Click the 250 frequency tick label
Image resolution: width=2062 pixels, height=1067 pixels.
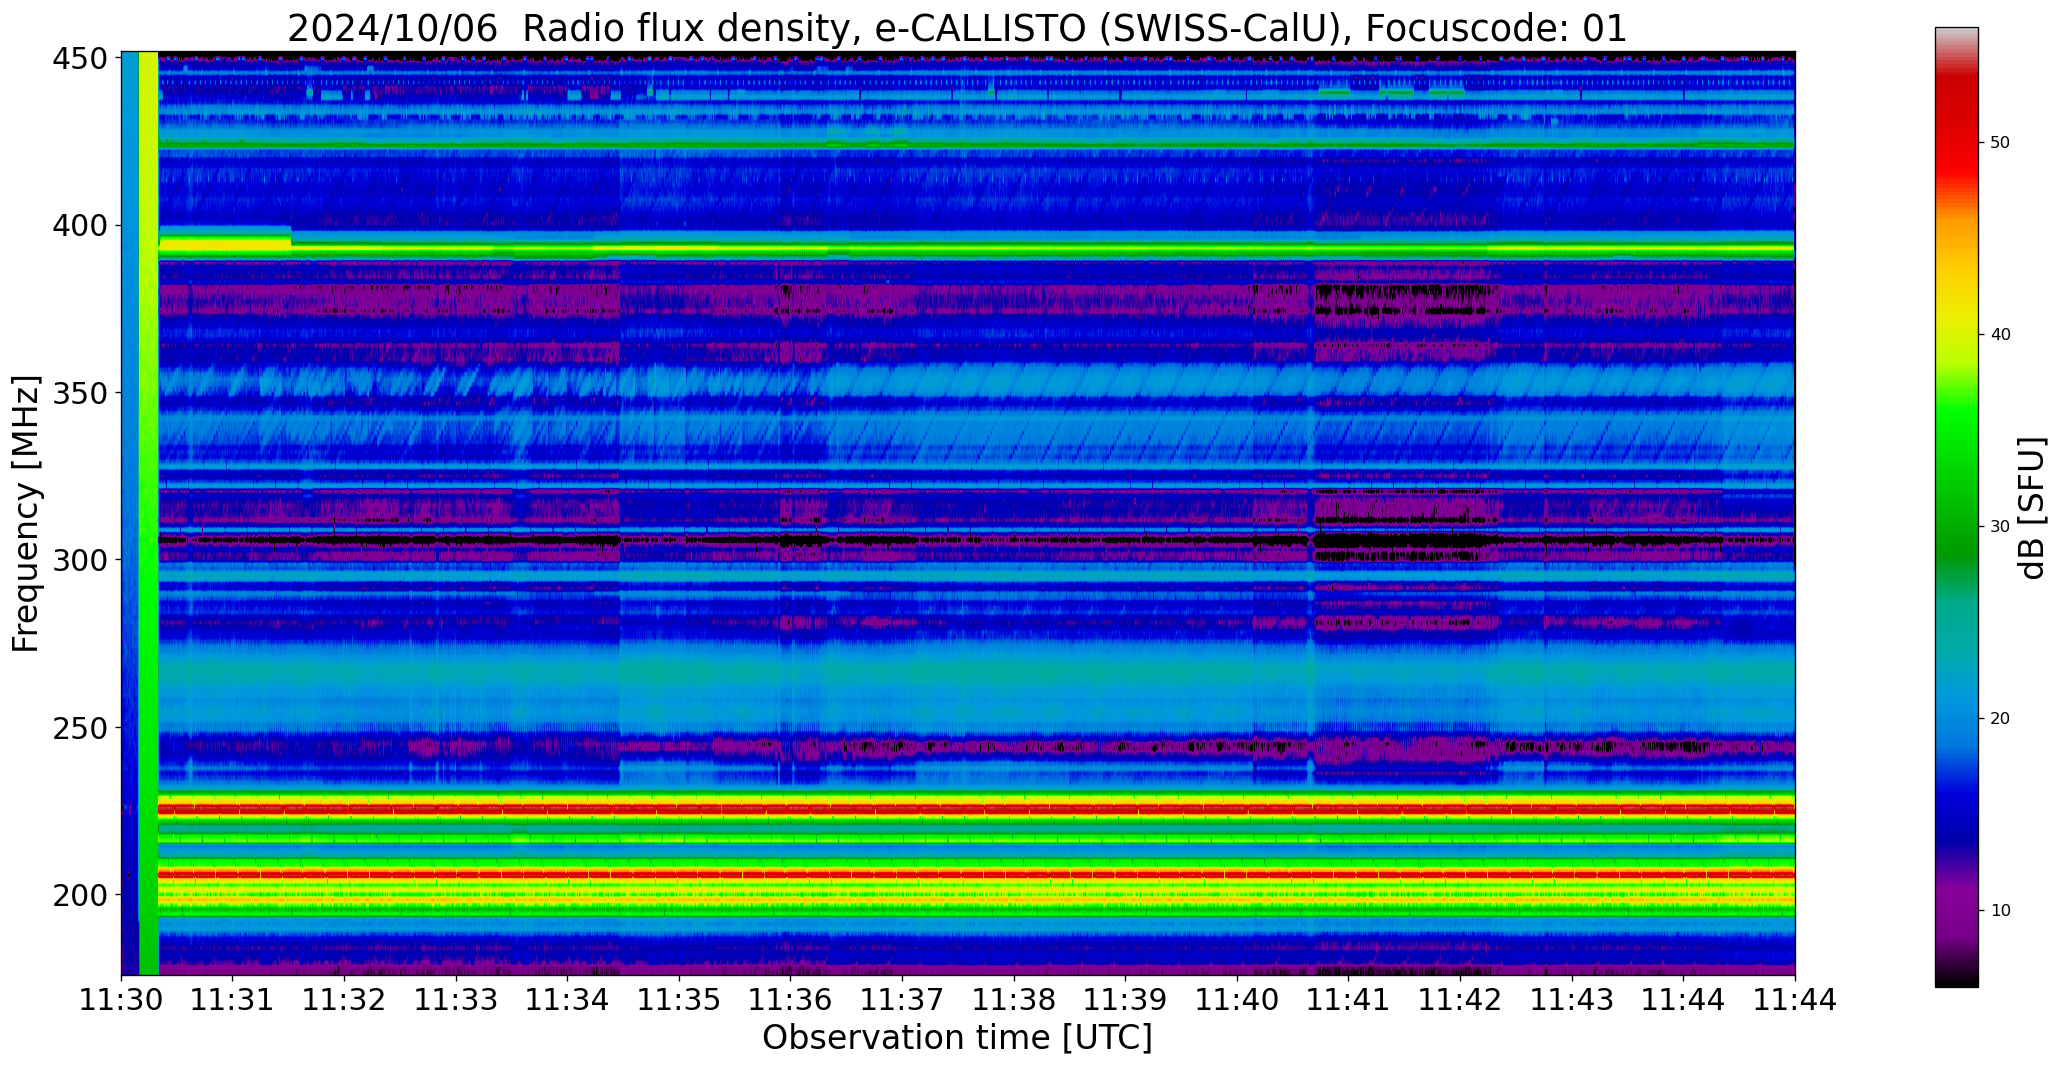(x=80, y=727)
